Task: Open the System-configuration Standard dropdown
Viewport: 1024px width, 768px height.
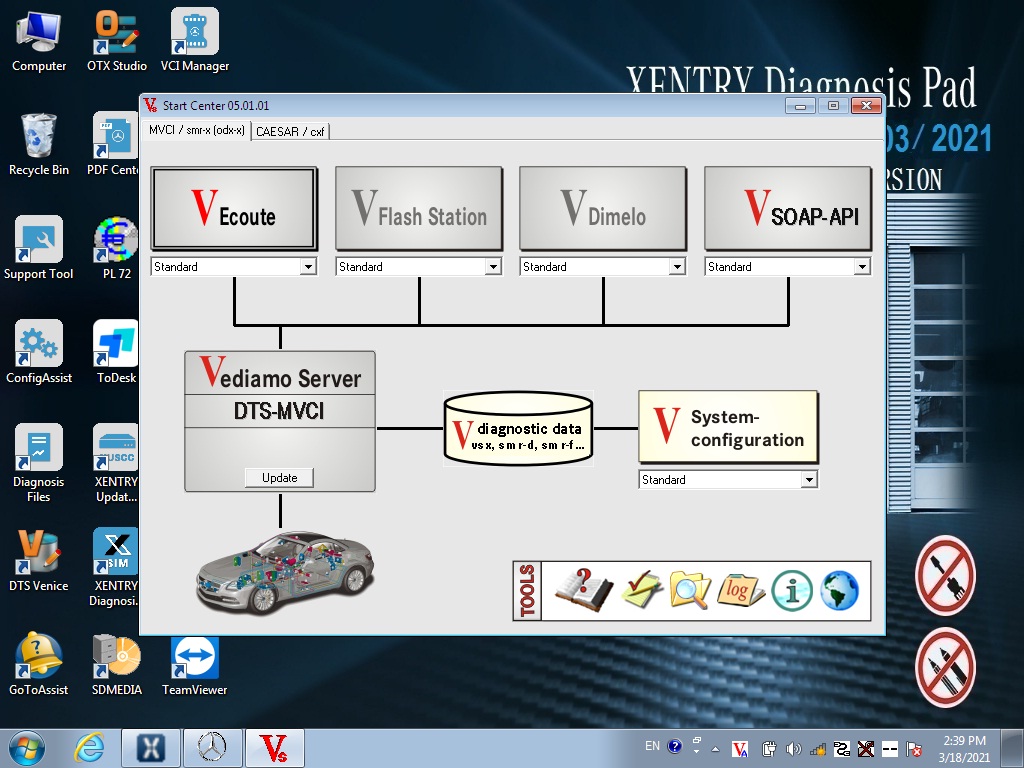Action: tap(808, 480)
